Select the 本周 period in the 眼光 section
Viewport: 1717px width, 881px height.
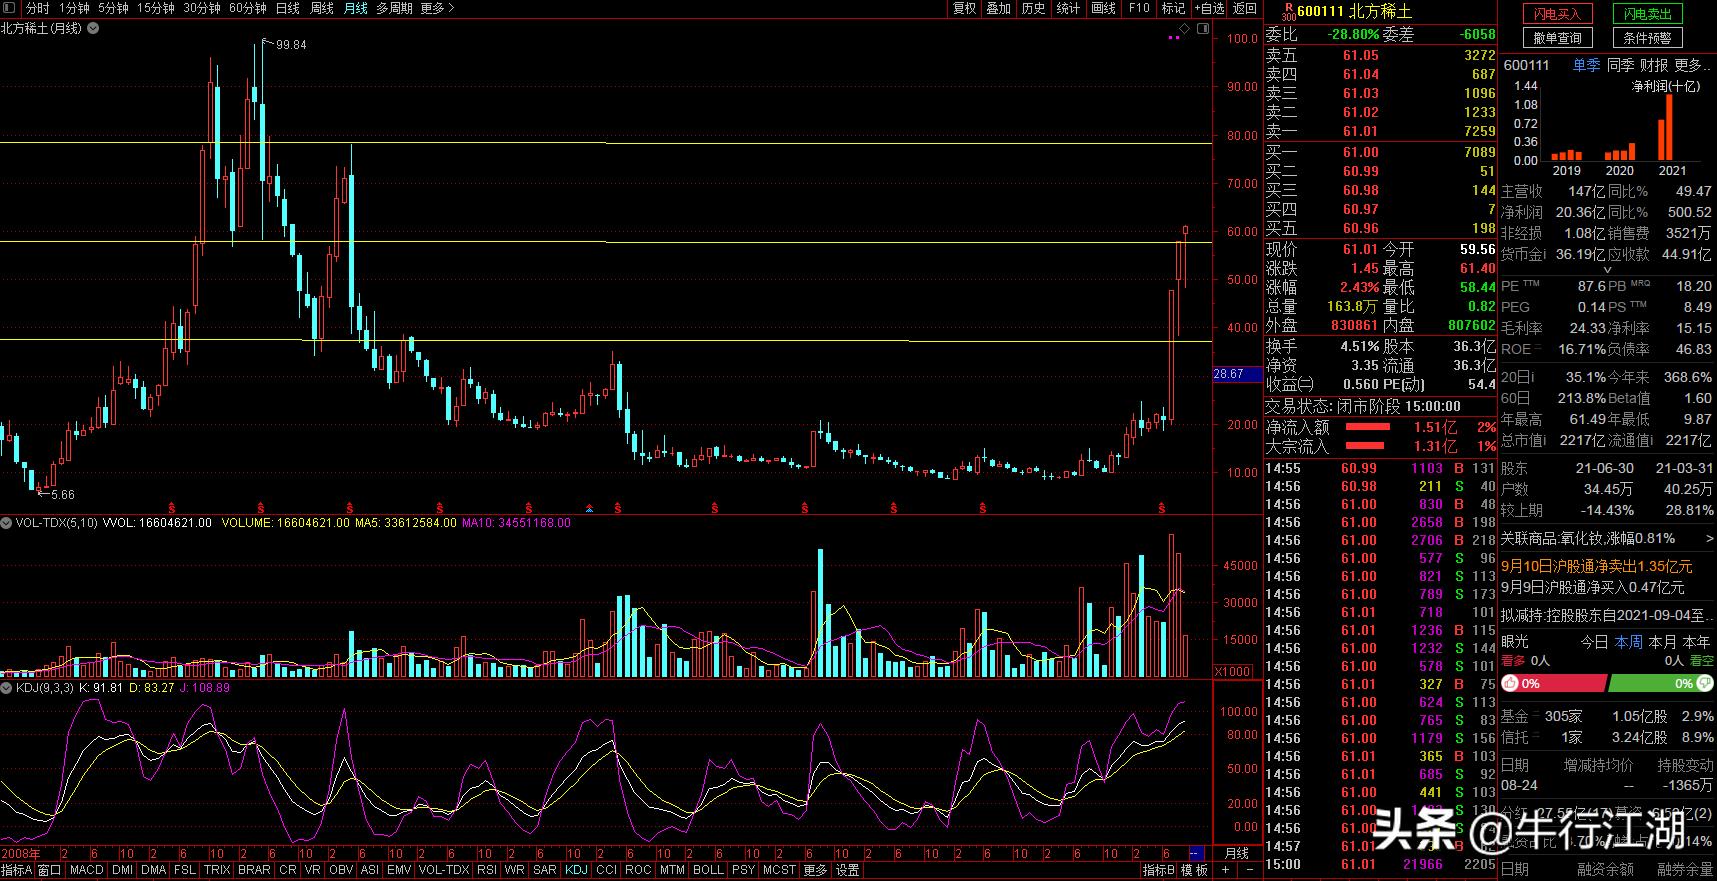tap(1629, 641)
